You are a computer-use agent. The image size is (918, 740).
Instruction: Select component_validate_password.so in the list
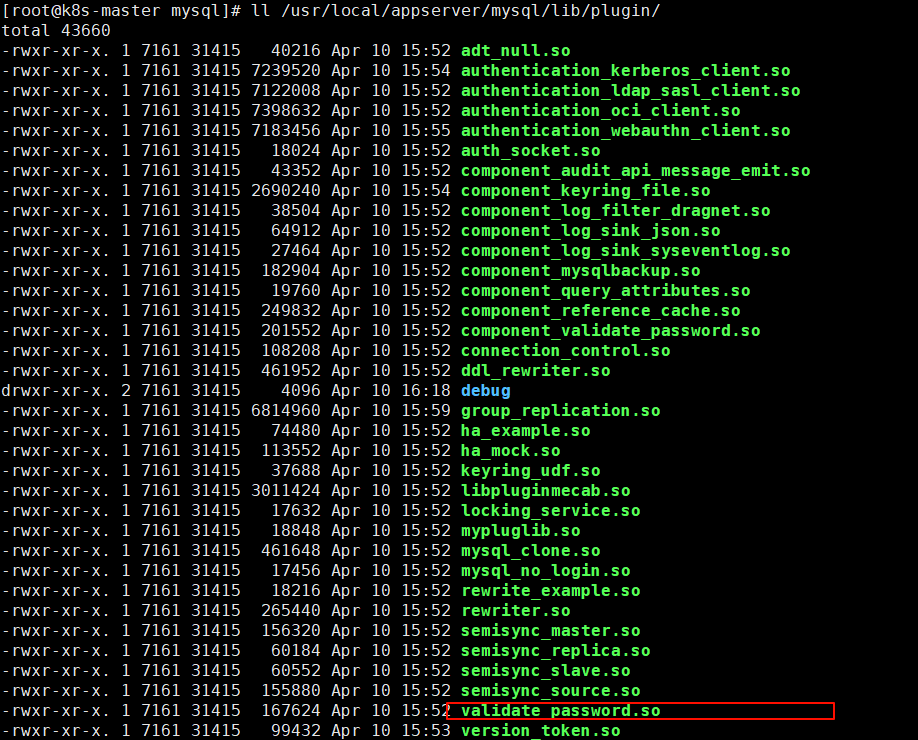pyautogui.click(x=610, y=331)
